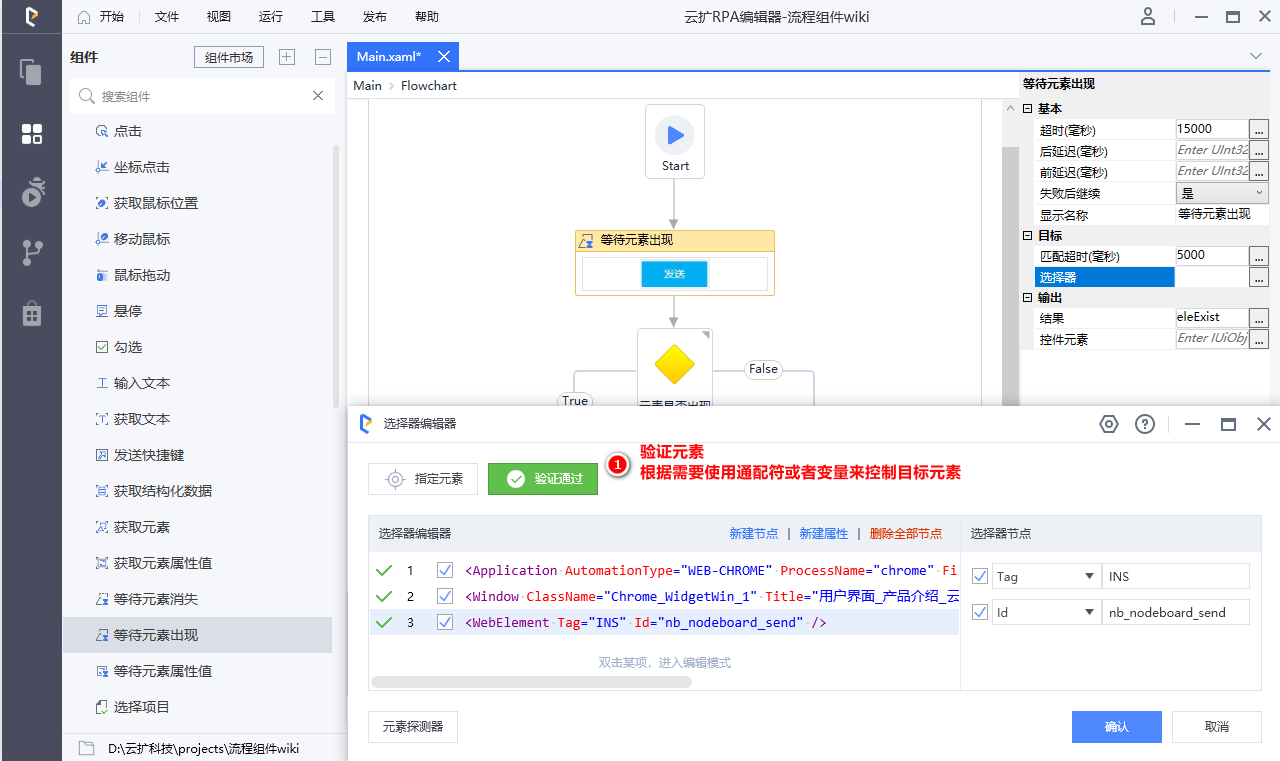Click the 指定元素 button
Image resolution: width=1280 pixels, height=761 pixels.
[423, 479]
